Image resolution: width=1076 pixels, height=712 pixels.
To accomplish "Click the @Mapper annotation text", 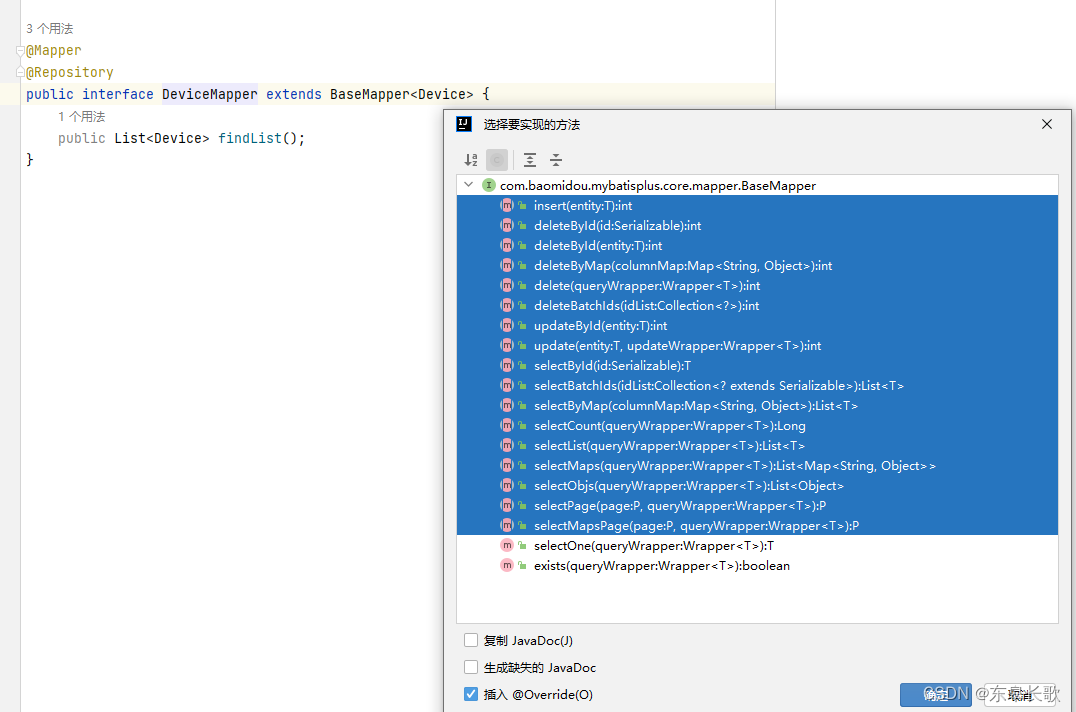I will [x=54, y=51].
